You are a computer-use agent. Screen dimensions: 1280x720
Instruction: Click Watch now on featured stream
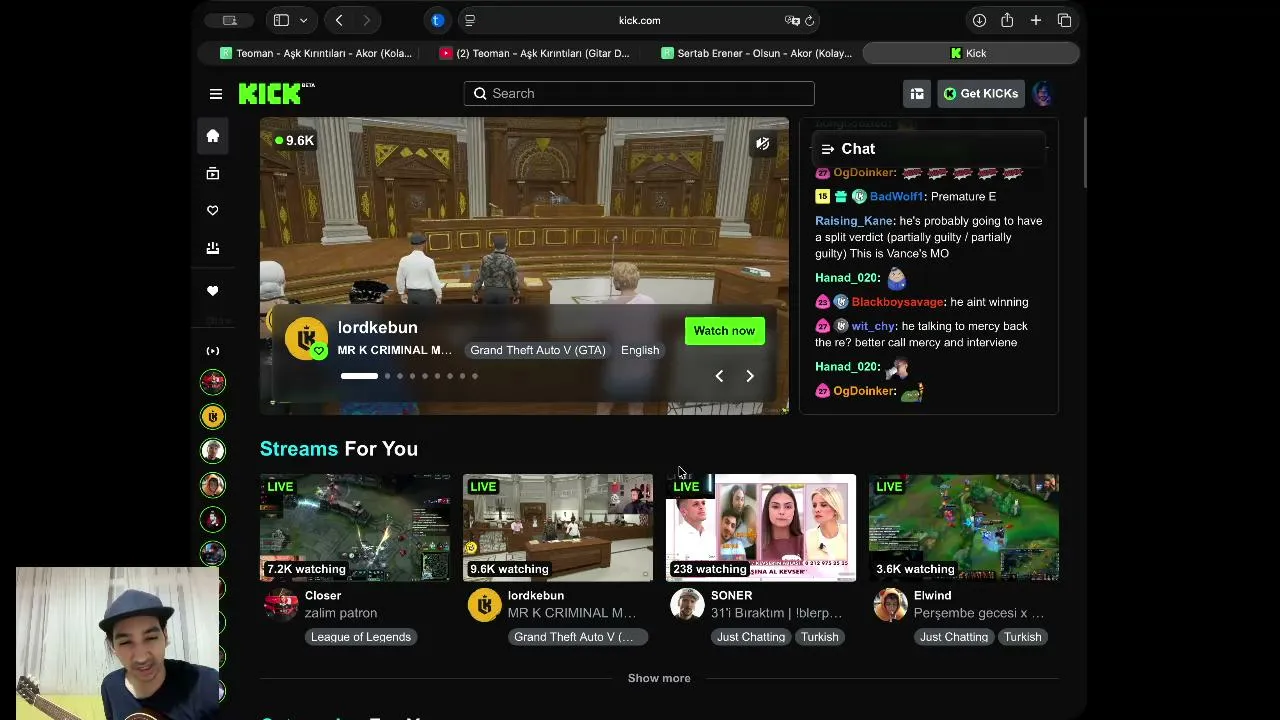(x=724, y=331)
